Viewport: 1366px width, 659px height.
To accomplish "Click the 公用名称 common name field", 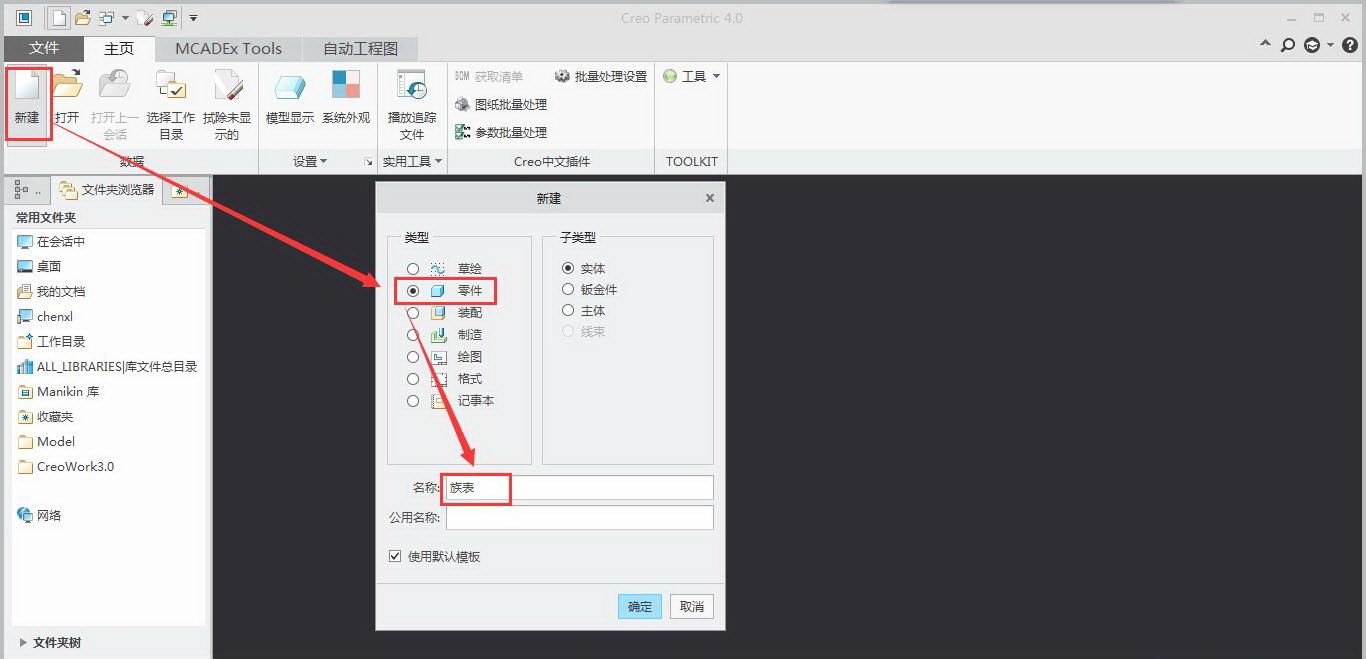I will click(580, 517).
